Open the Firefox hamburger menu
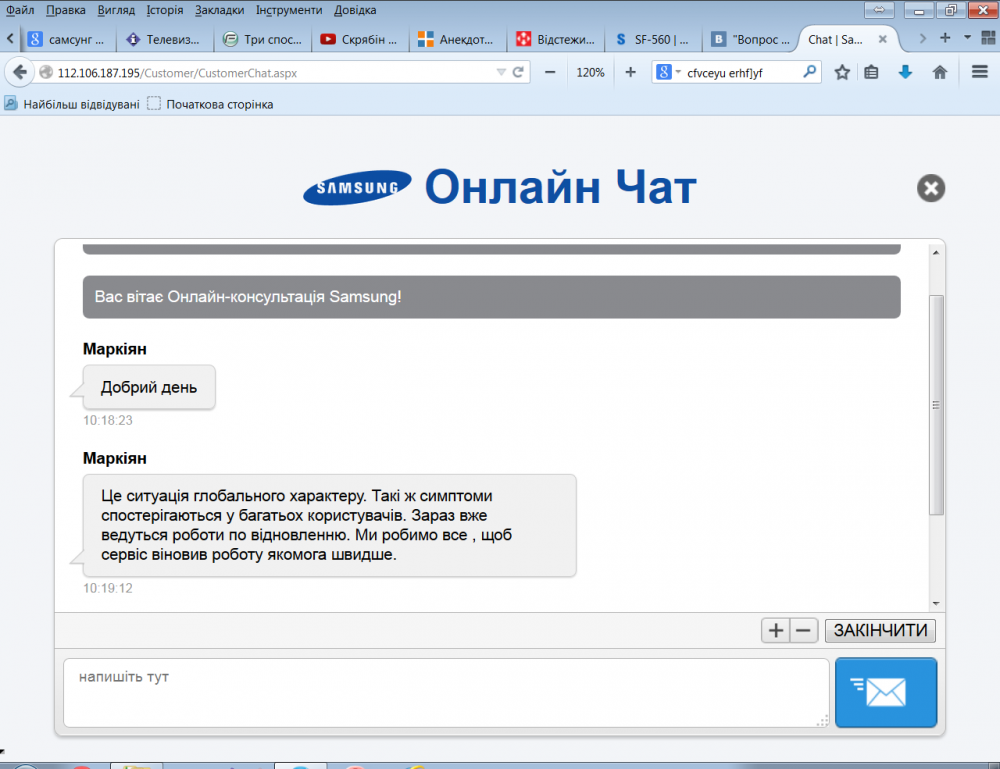Image resolution: width=1000 pixels, height=769 pixels. [980, 72]
